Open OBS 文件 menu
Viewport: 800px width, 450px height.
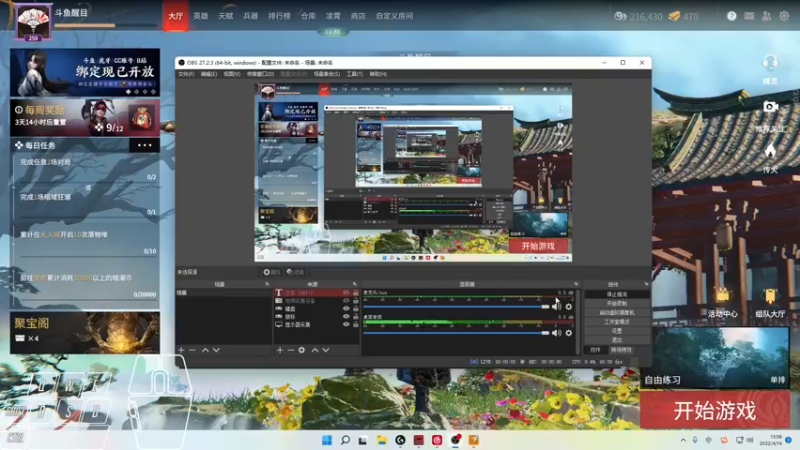pyautogui.click(x=186, y=74)
